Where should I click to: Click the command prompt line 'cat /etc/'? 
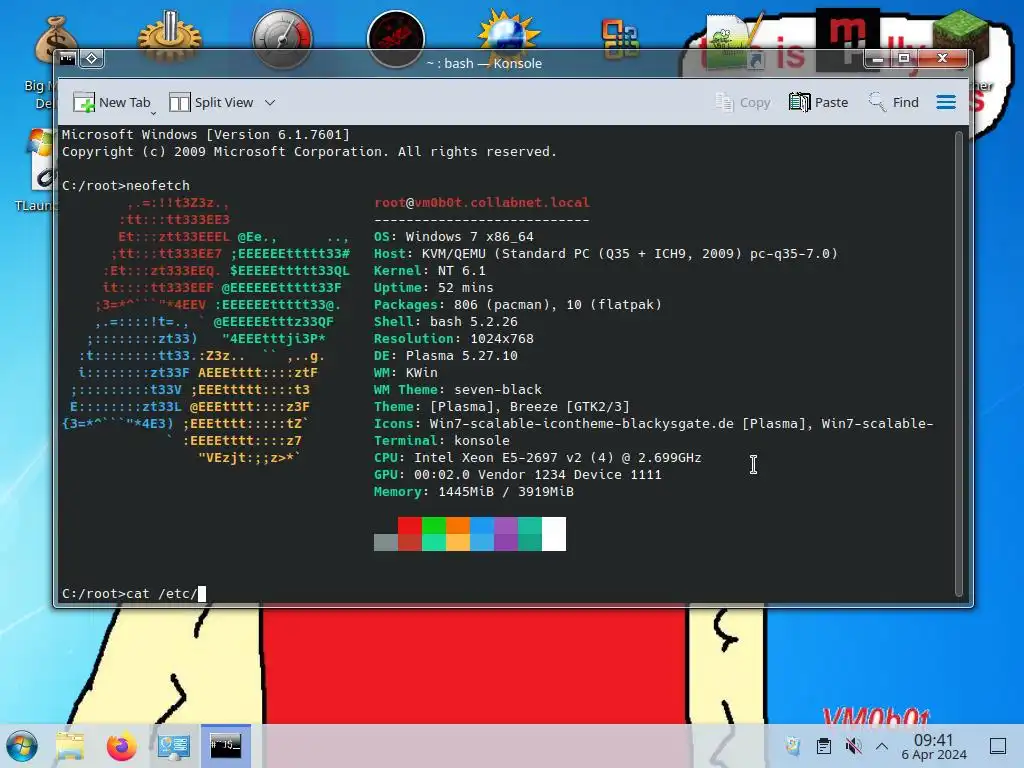click(x=134, y=594)
